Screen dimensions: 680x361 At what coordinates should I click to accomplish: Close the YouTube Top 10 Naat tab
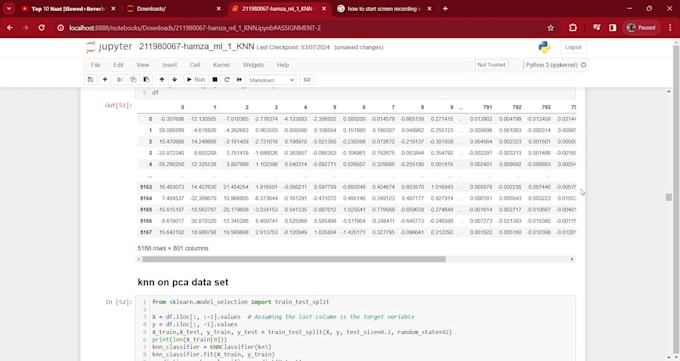click(114, 9)
